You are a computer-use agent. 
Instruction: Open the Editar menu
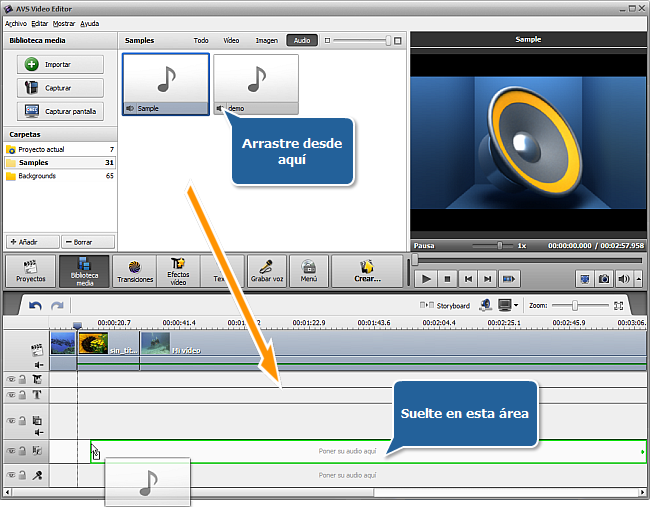click(x=40, y=24)
